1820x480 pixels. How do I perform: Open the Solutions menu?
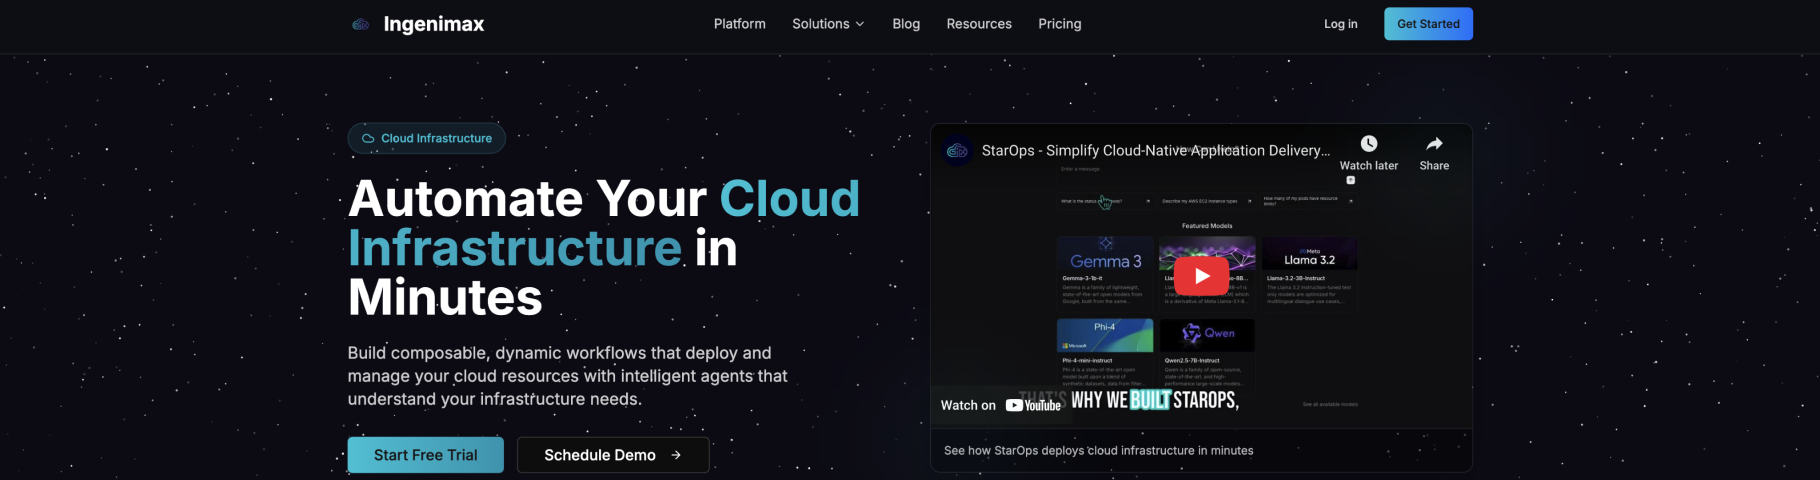coord(821,24)
